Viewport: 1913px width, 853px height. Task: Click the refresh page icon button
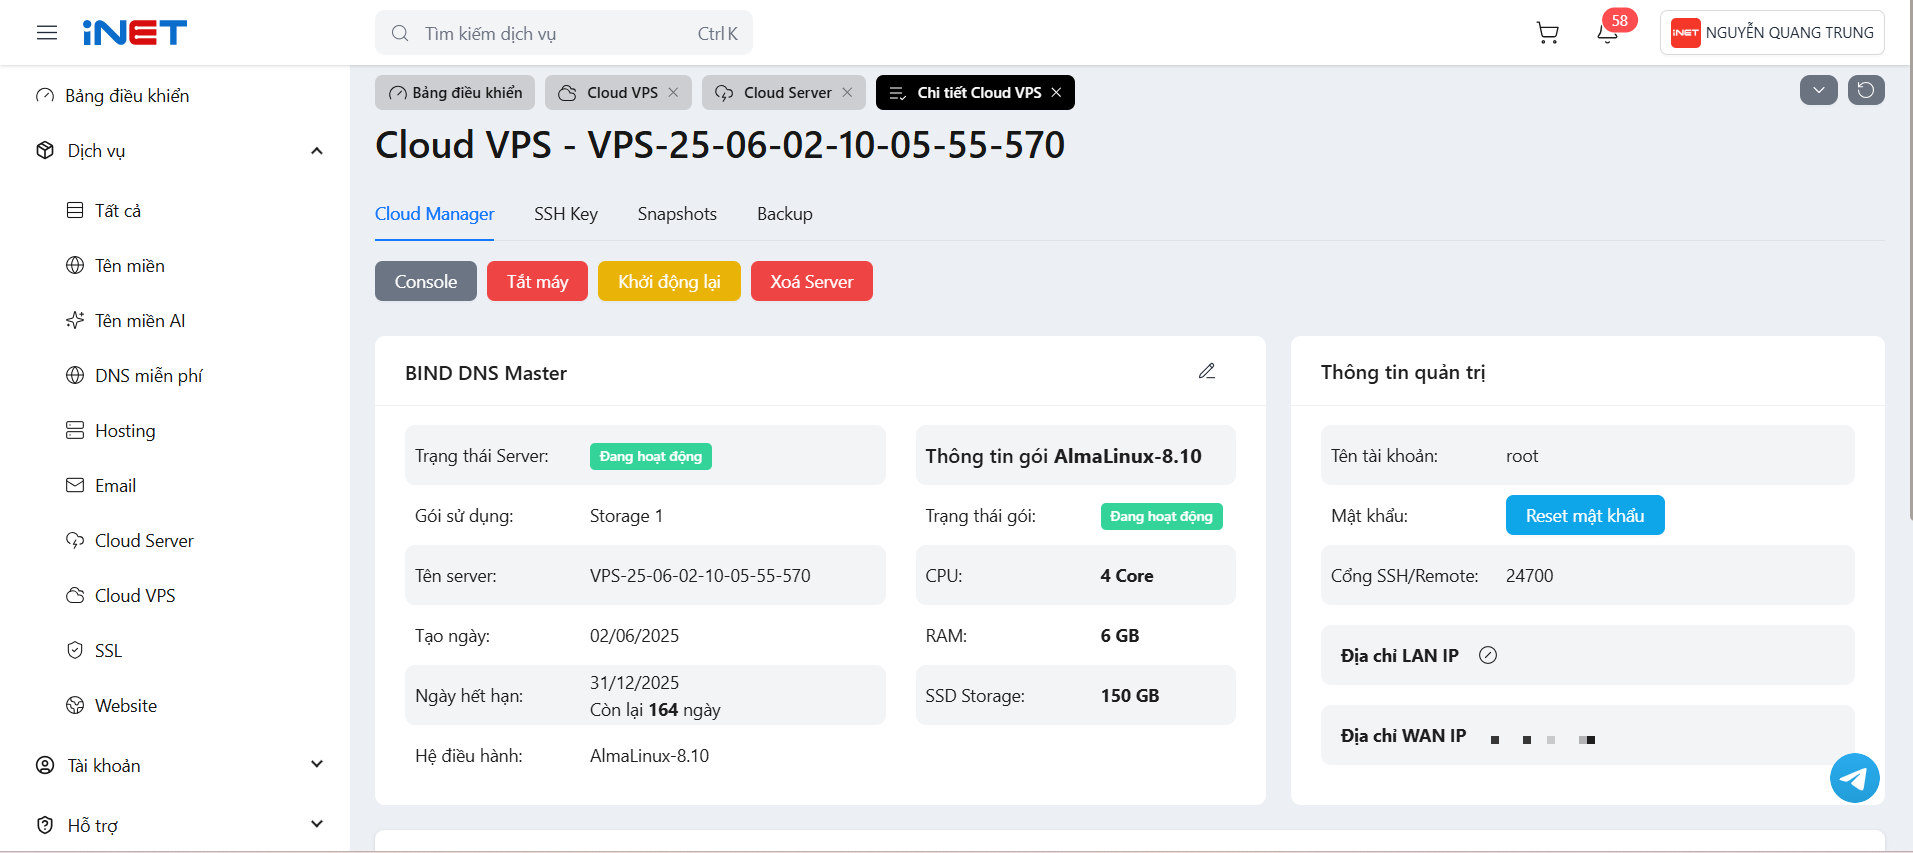(1866, 90)
